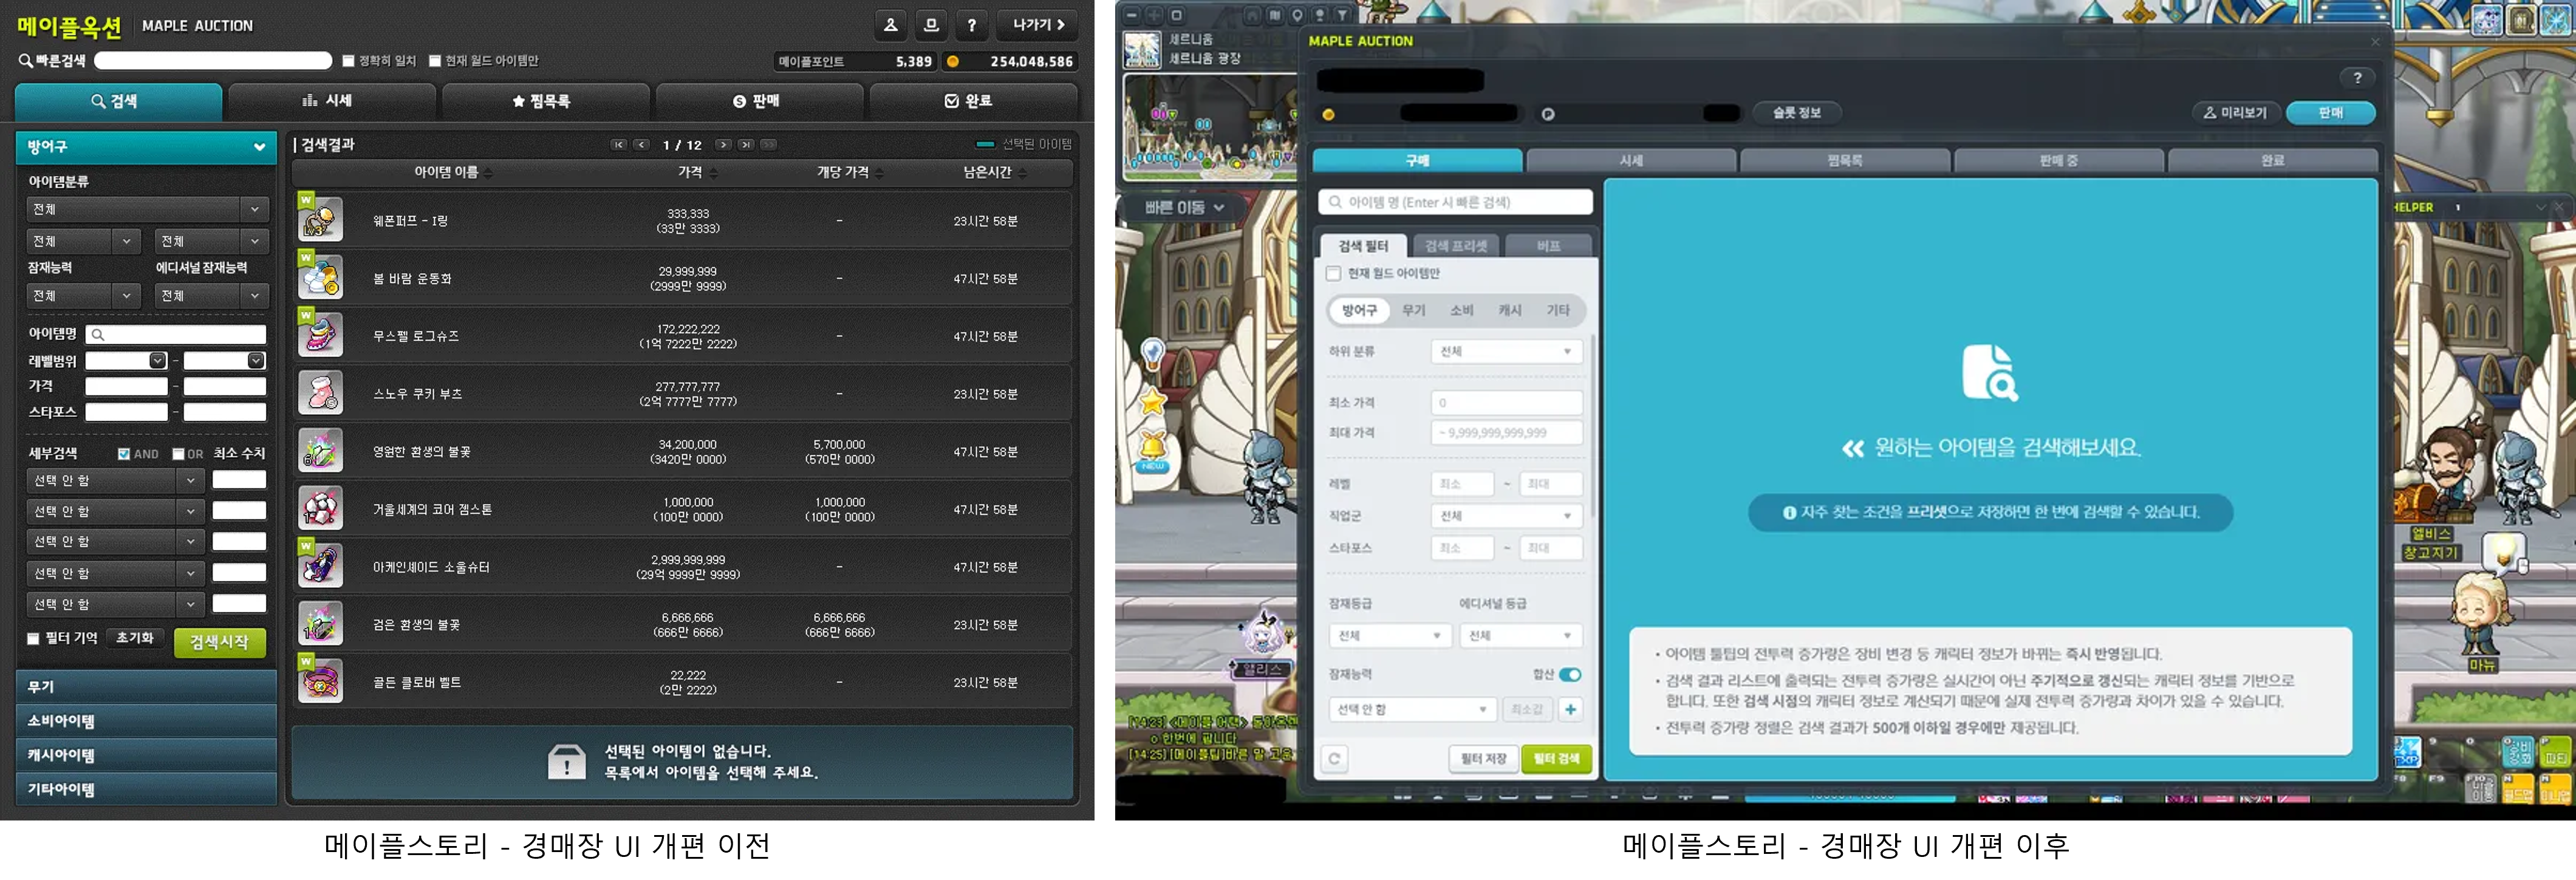The width and height of the screenshot is (2576, 880).
Task: Switch off the 합산 toggle in new auction
Action: click(x=1570, y=675)
